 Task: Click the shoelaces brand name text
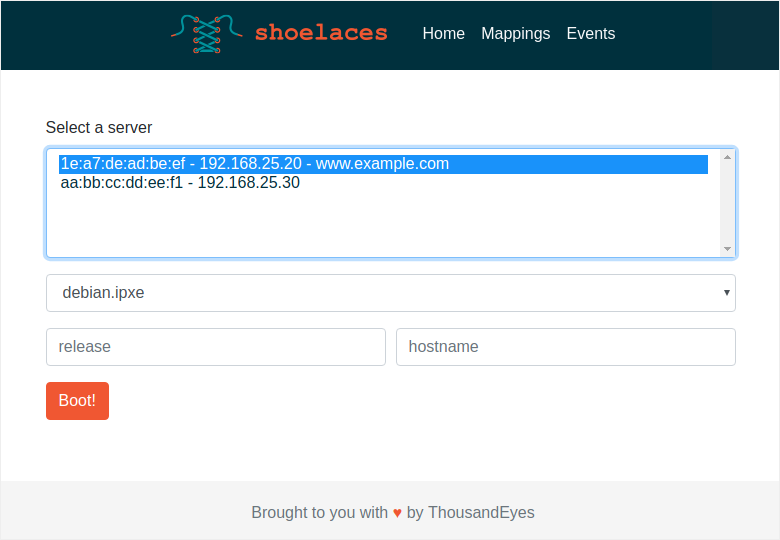pyautogui.click(x=320, y=33)
